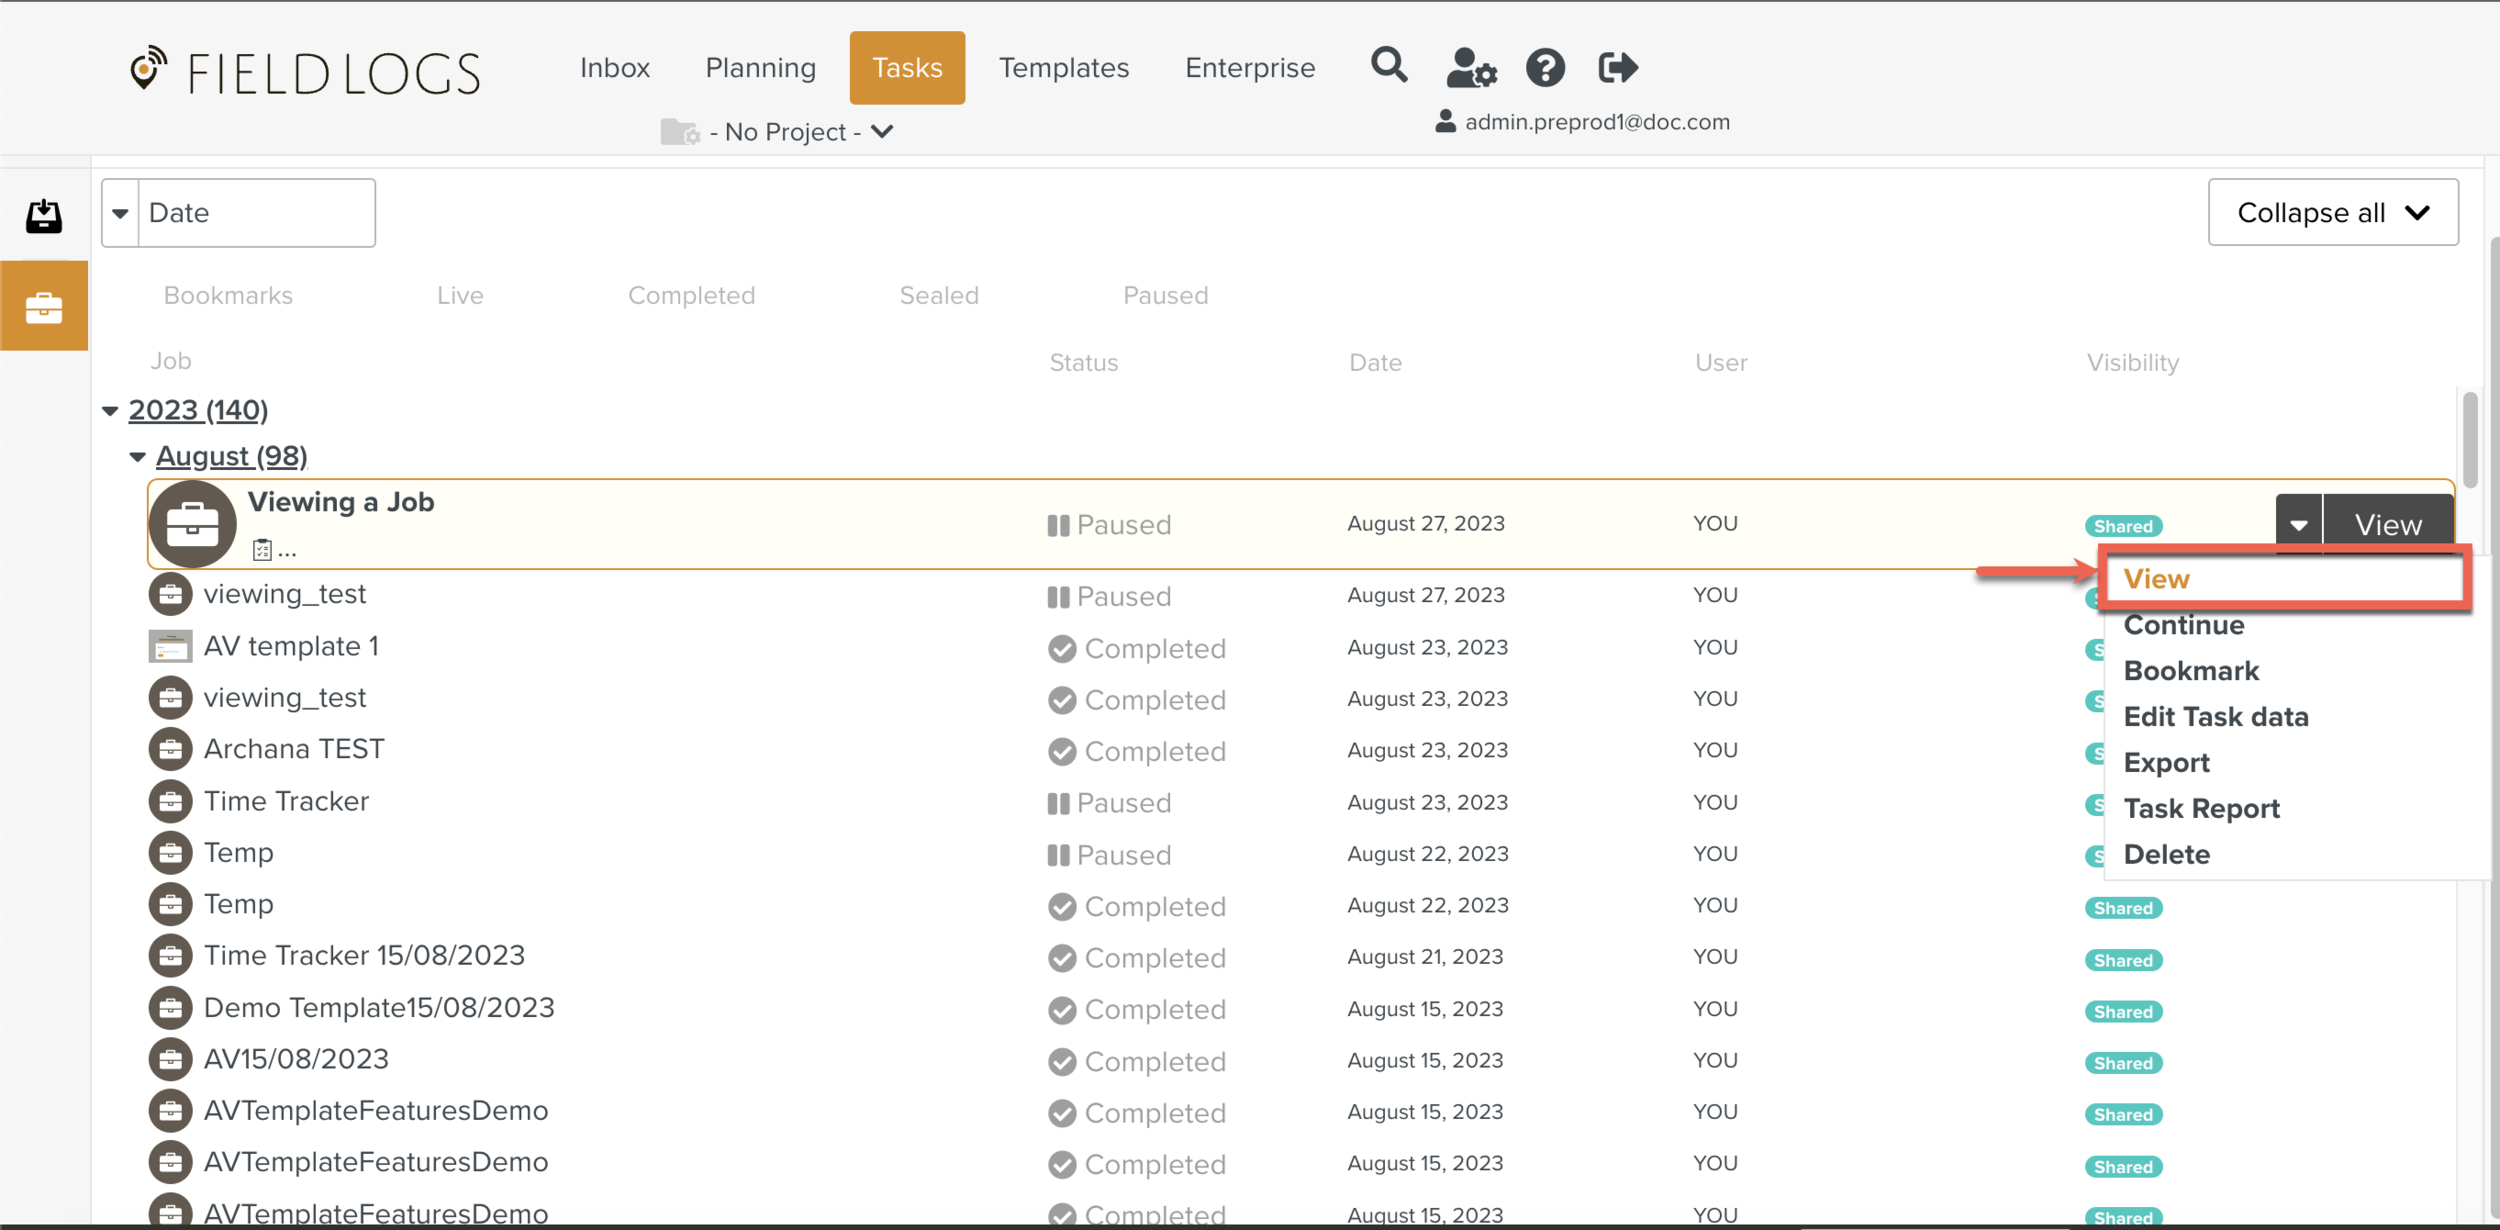Toggle the Bookmarks filter
Image resolution: width=2500 pixels, height=1230 pixels.
pos(228,296)
